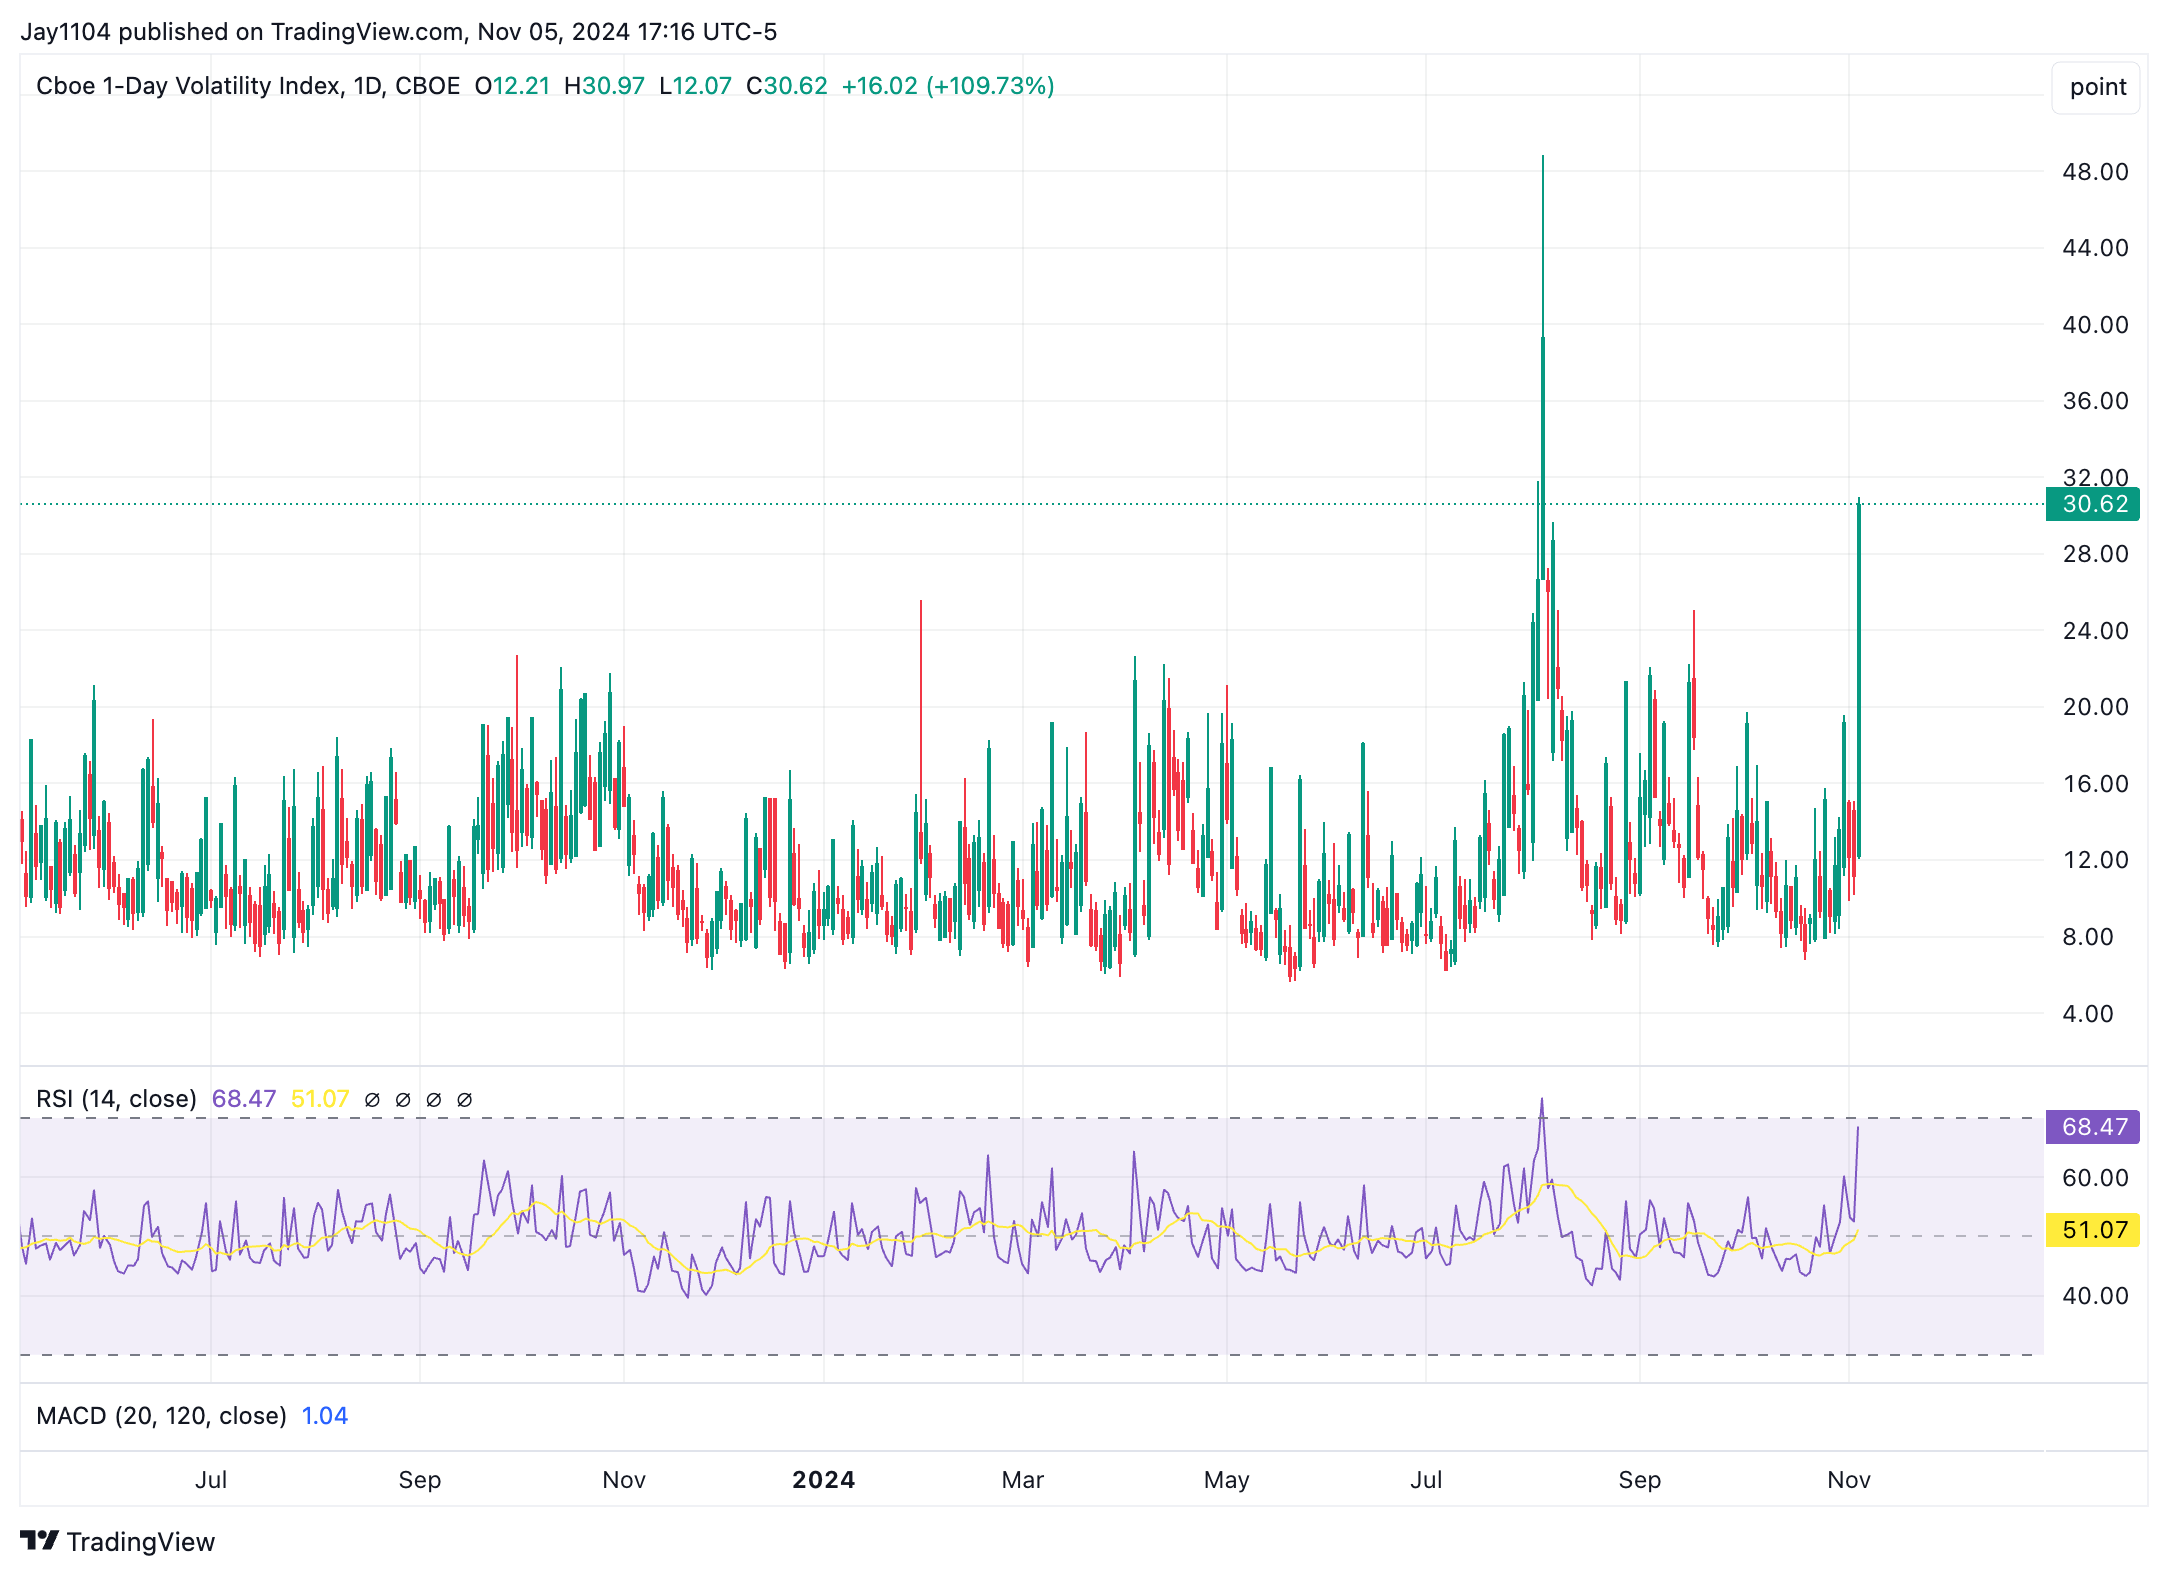The width and height of the screenshot is (2168, 1576).
Task: Click the first ∅ symbol after RSI values
Action: point(372,1100)
